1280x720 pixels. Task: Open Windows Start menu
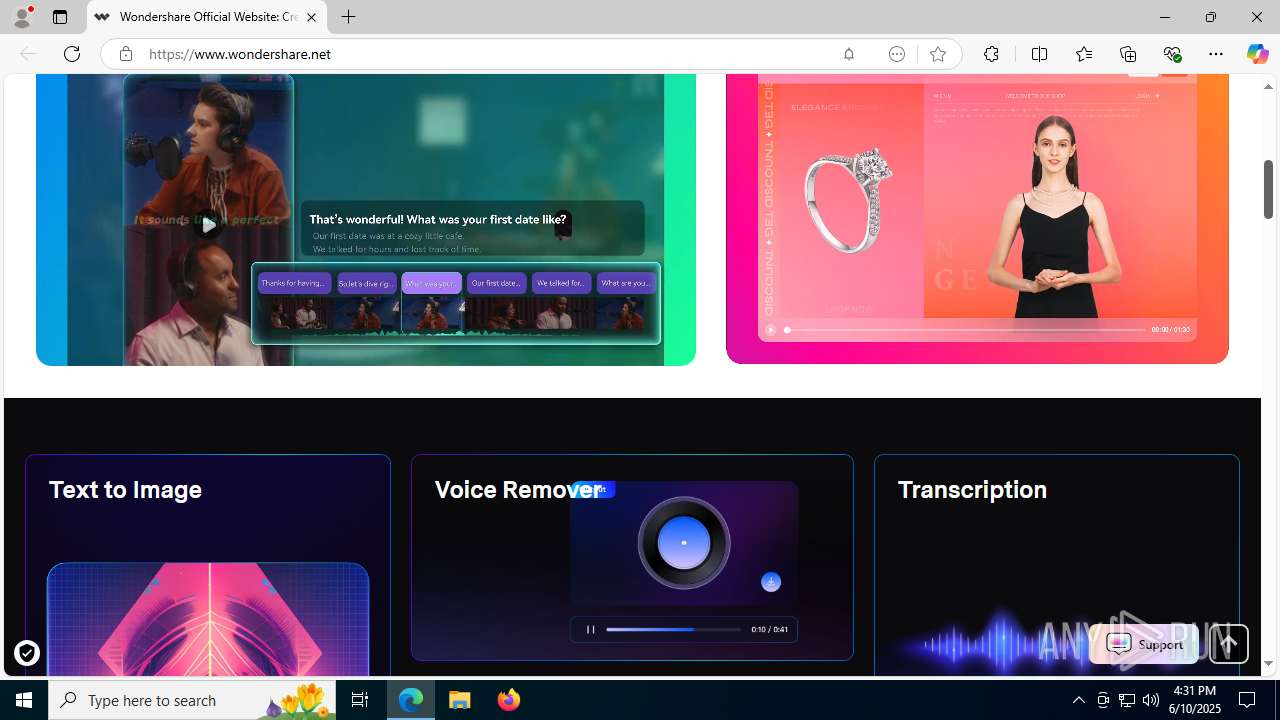pyautogui.click(x=24, y=700)
